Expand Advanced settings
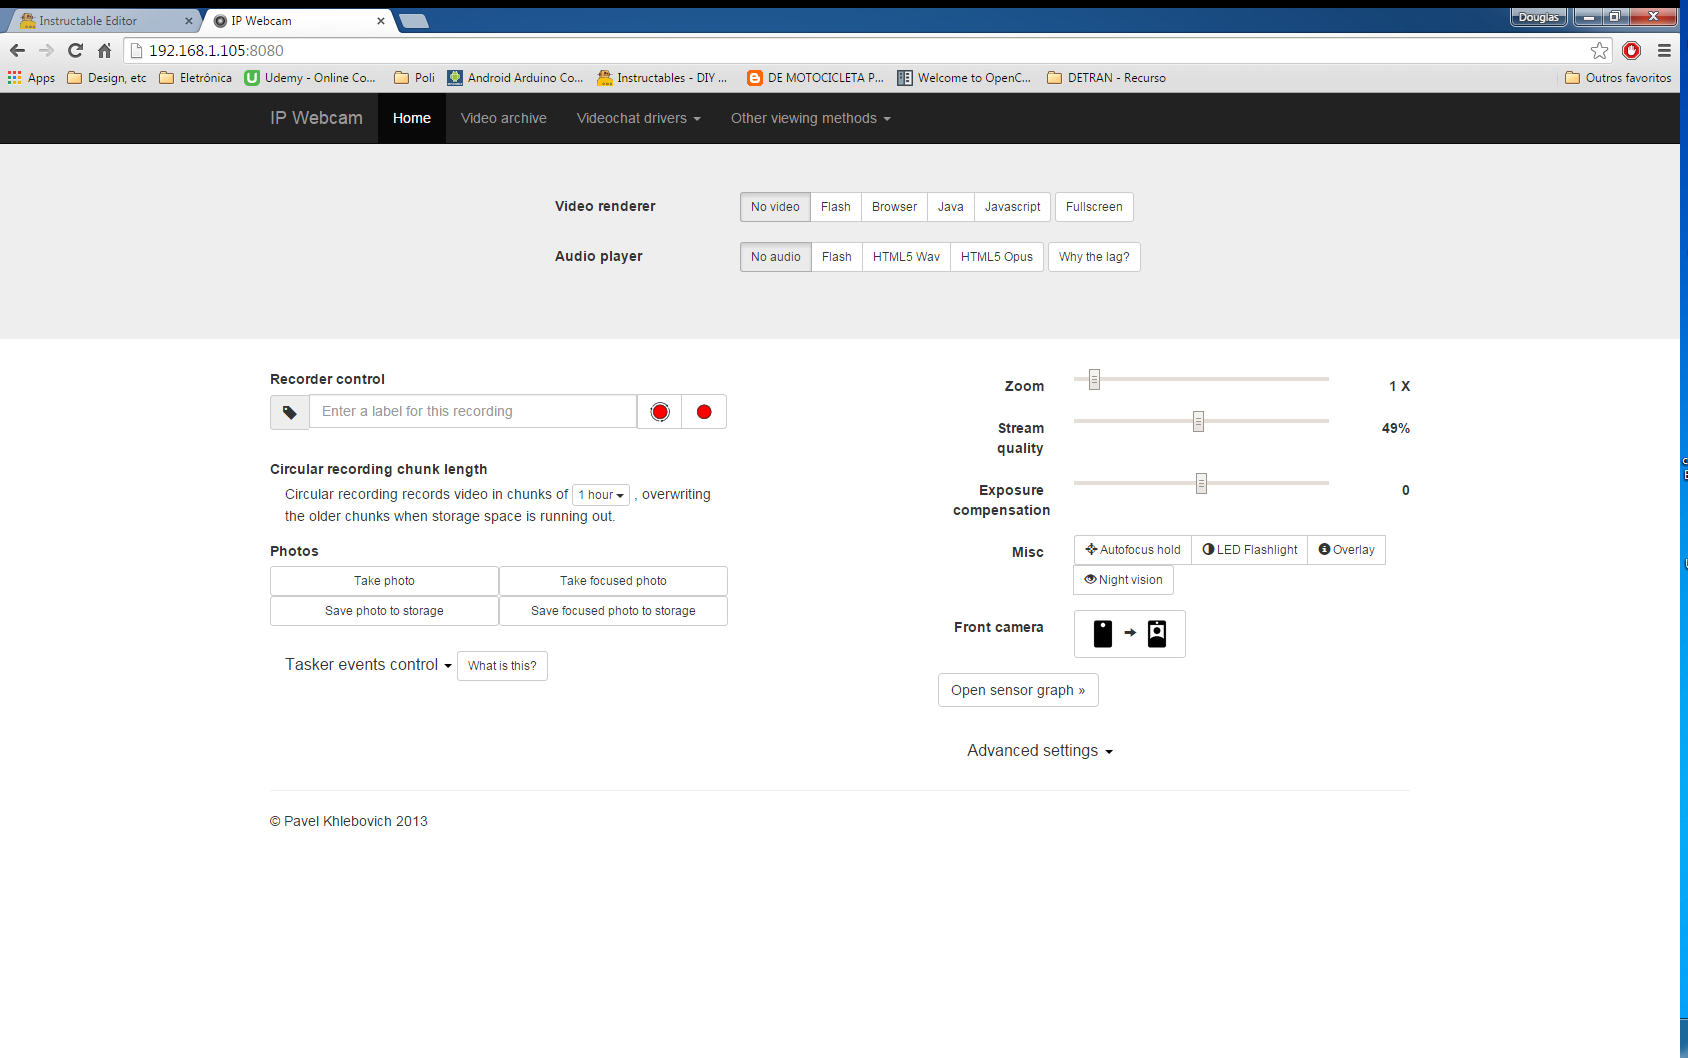 click(x=1040, y=751)
